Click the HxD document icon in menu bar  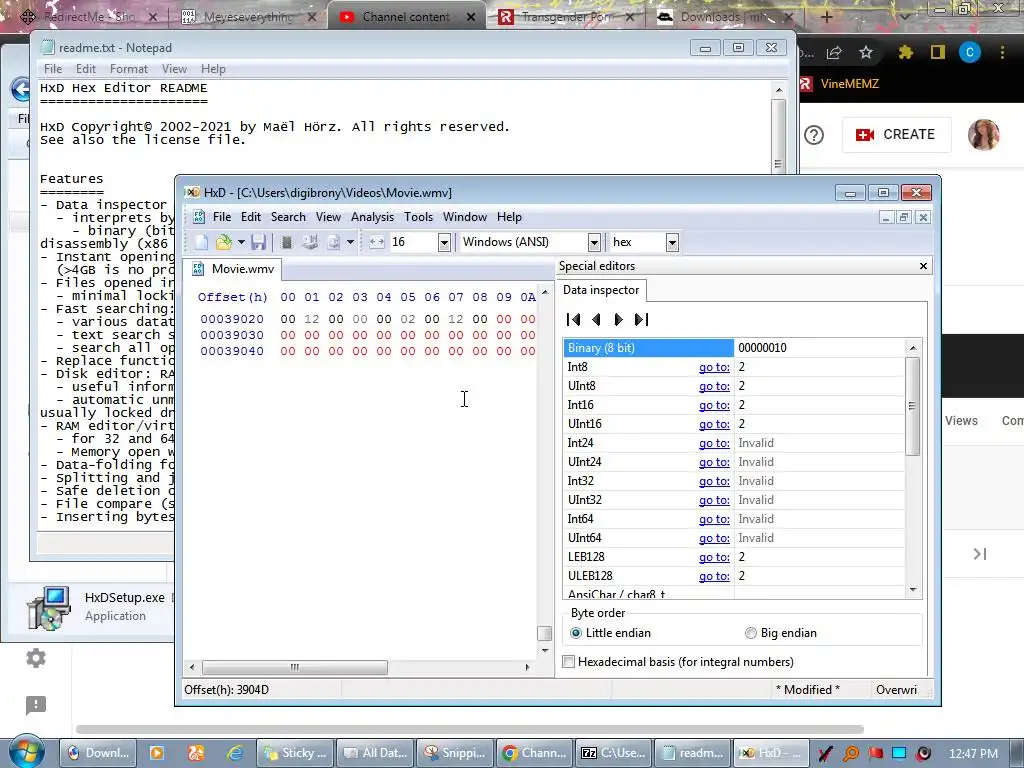[x=199, y=217]
